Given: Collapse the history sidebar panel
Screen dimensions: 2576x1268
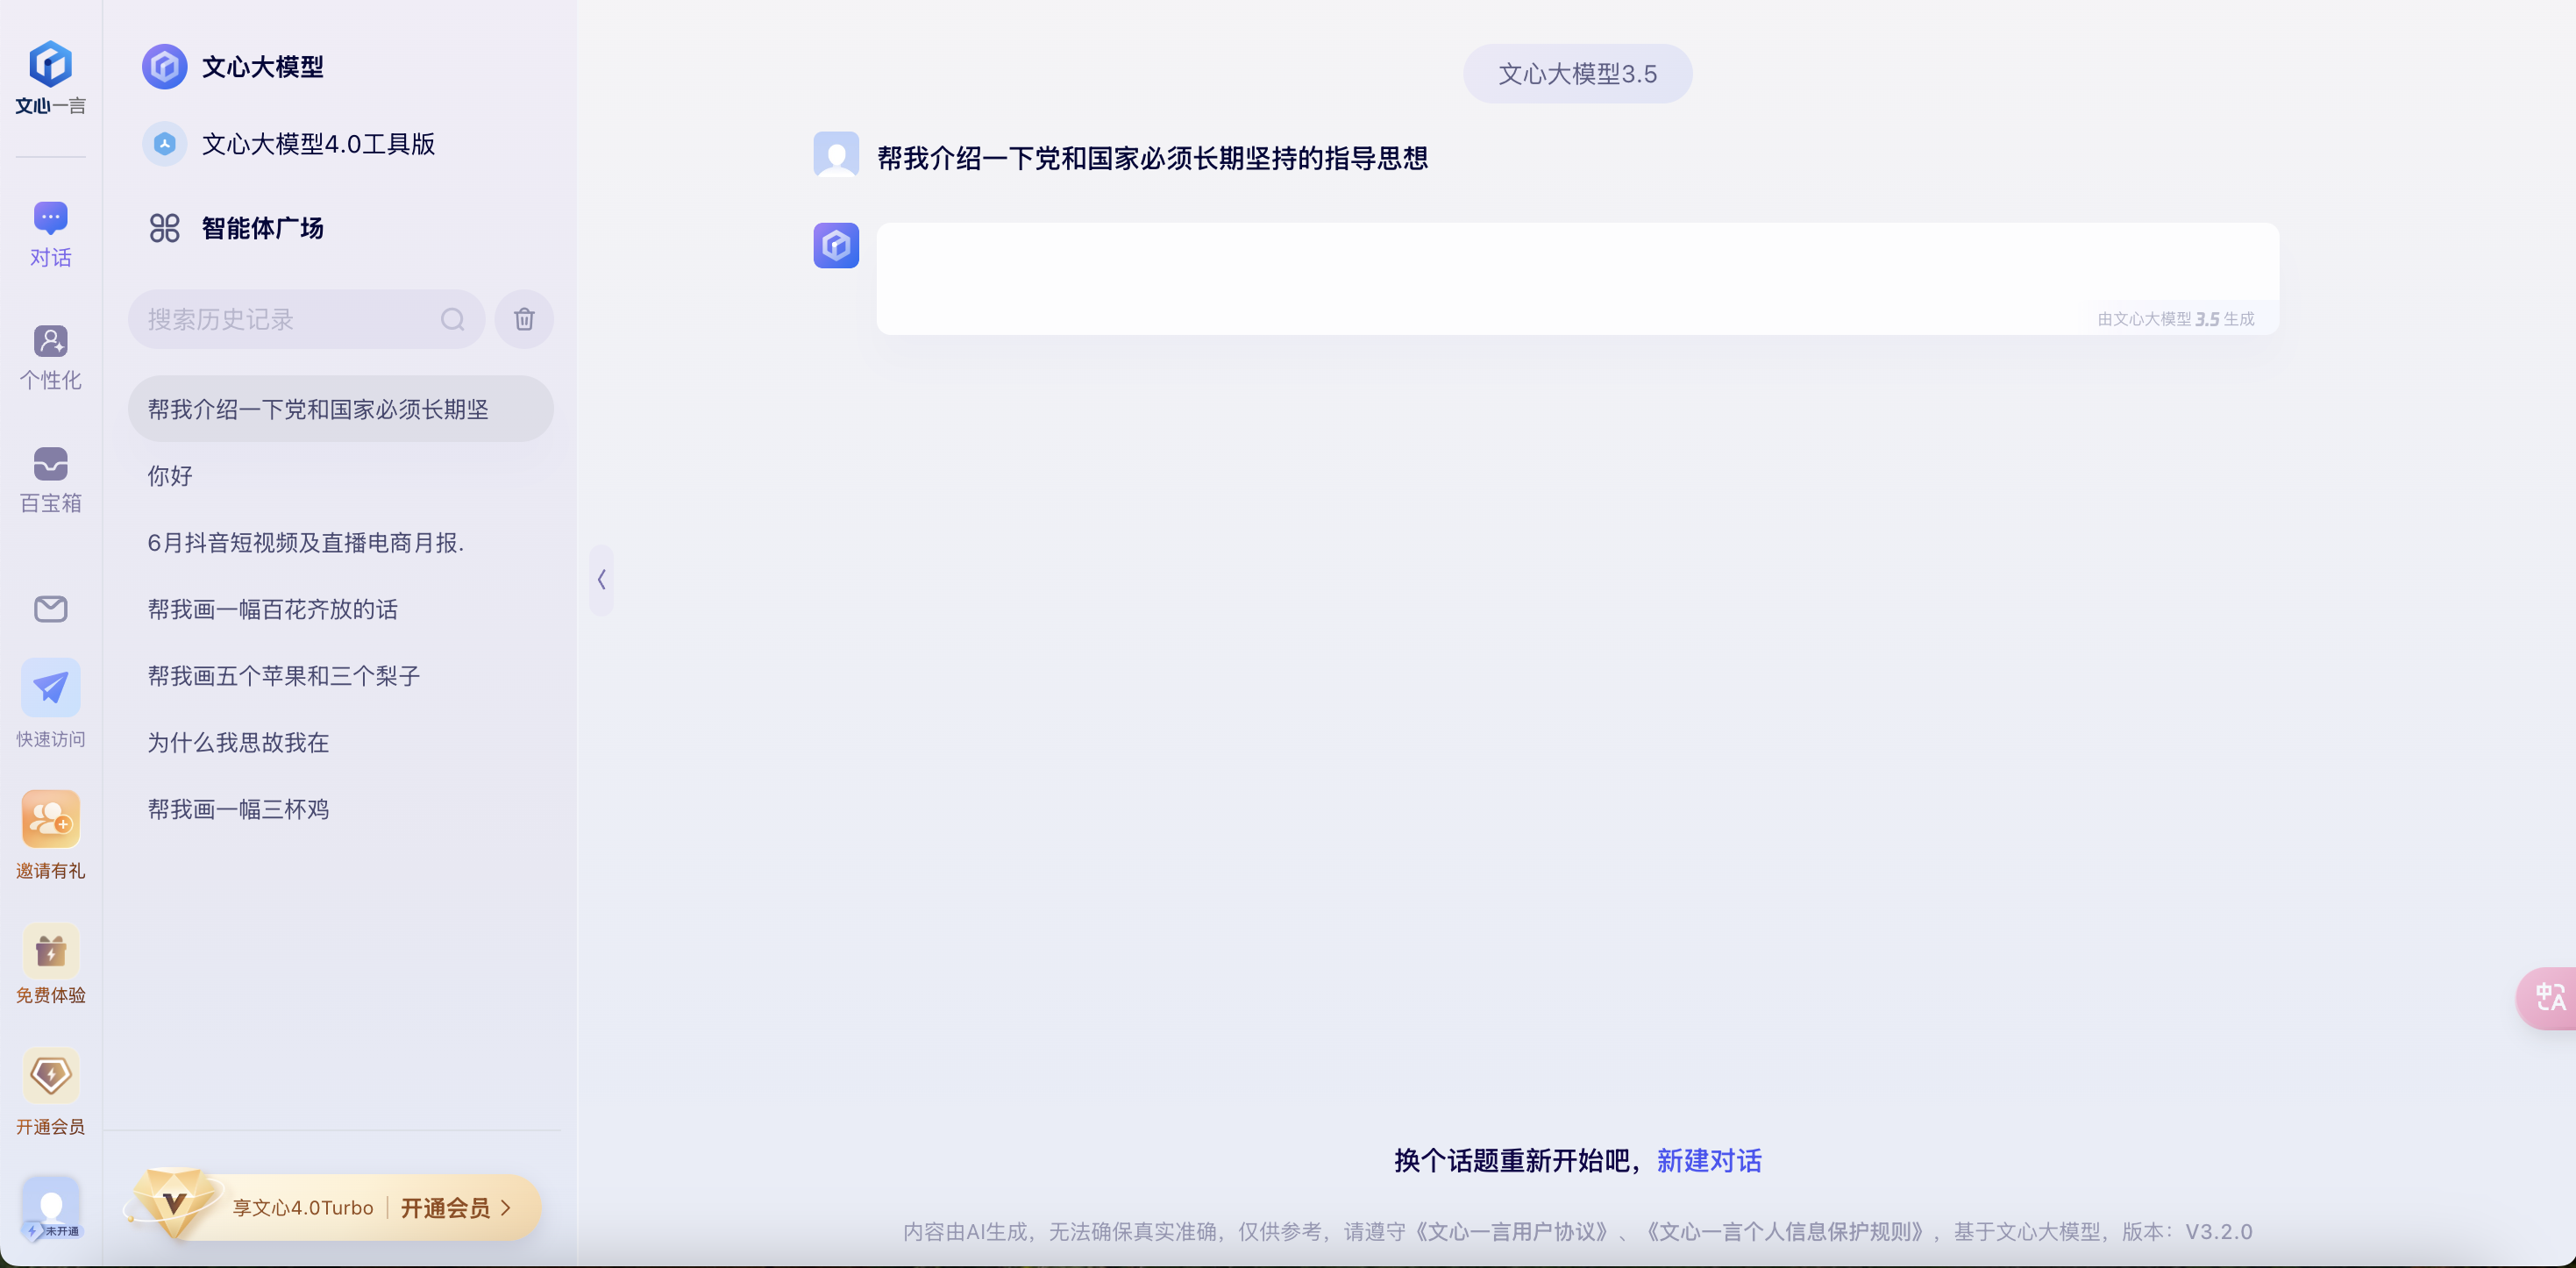Looking at the screenshot, I should (x=601, y=579).
